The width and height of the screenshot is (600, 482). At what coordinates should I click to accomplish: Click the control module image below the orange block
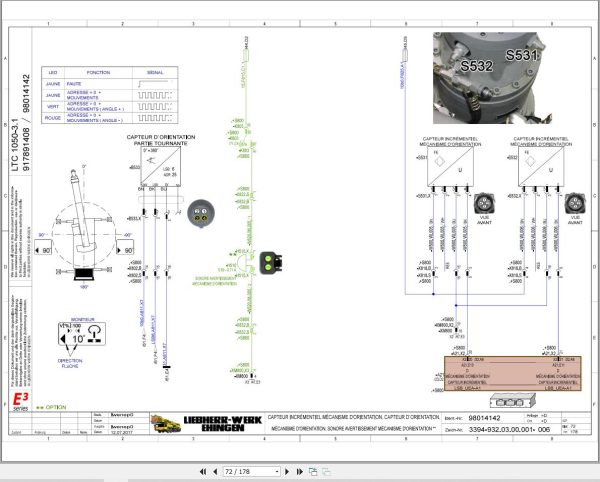tap(513, 401)
